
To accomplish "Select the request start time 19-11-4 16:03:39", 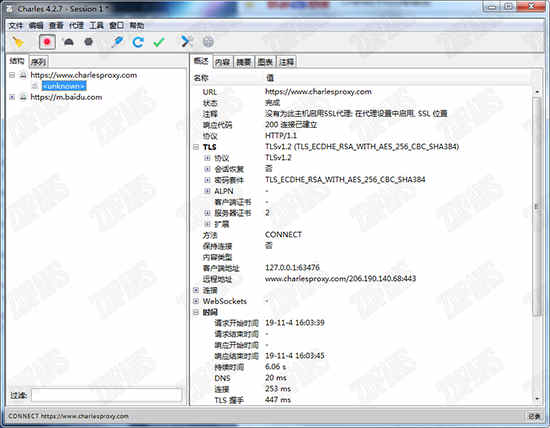I will (295, 323).
